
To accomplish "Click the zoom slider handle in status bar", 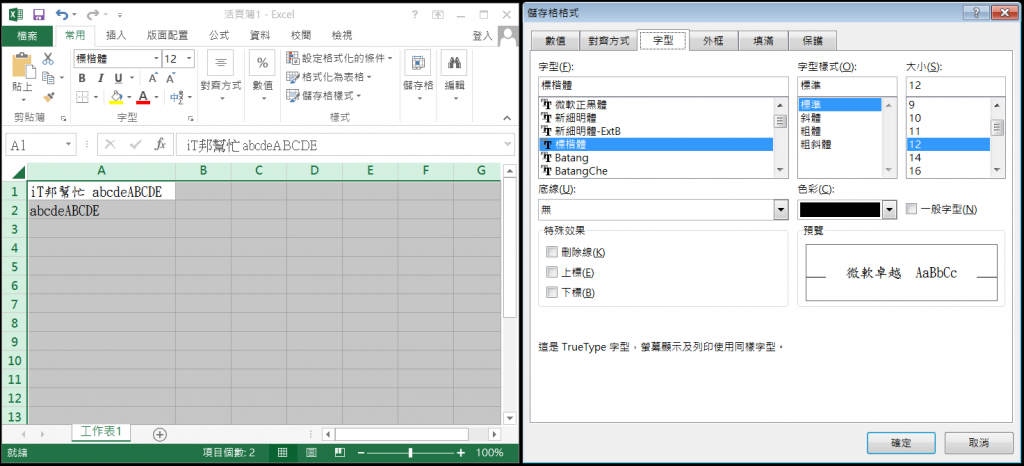I will tap(410, 452).
